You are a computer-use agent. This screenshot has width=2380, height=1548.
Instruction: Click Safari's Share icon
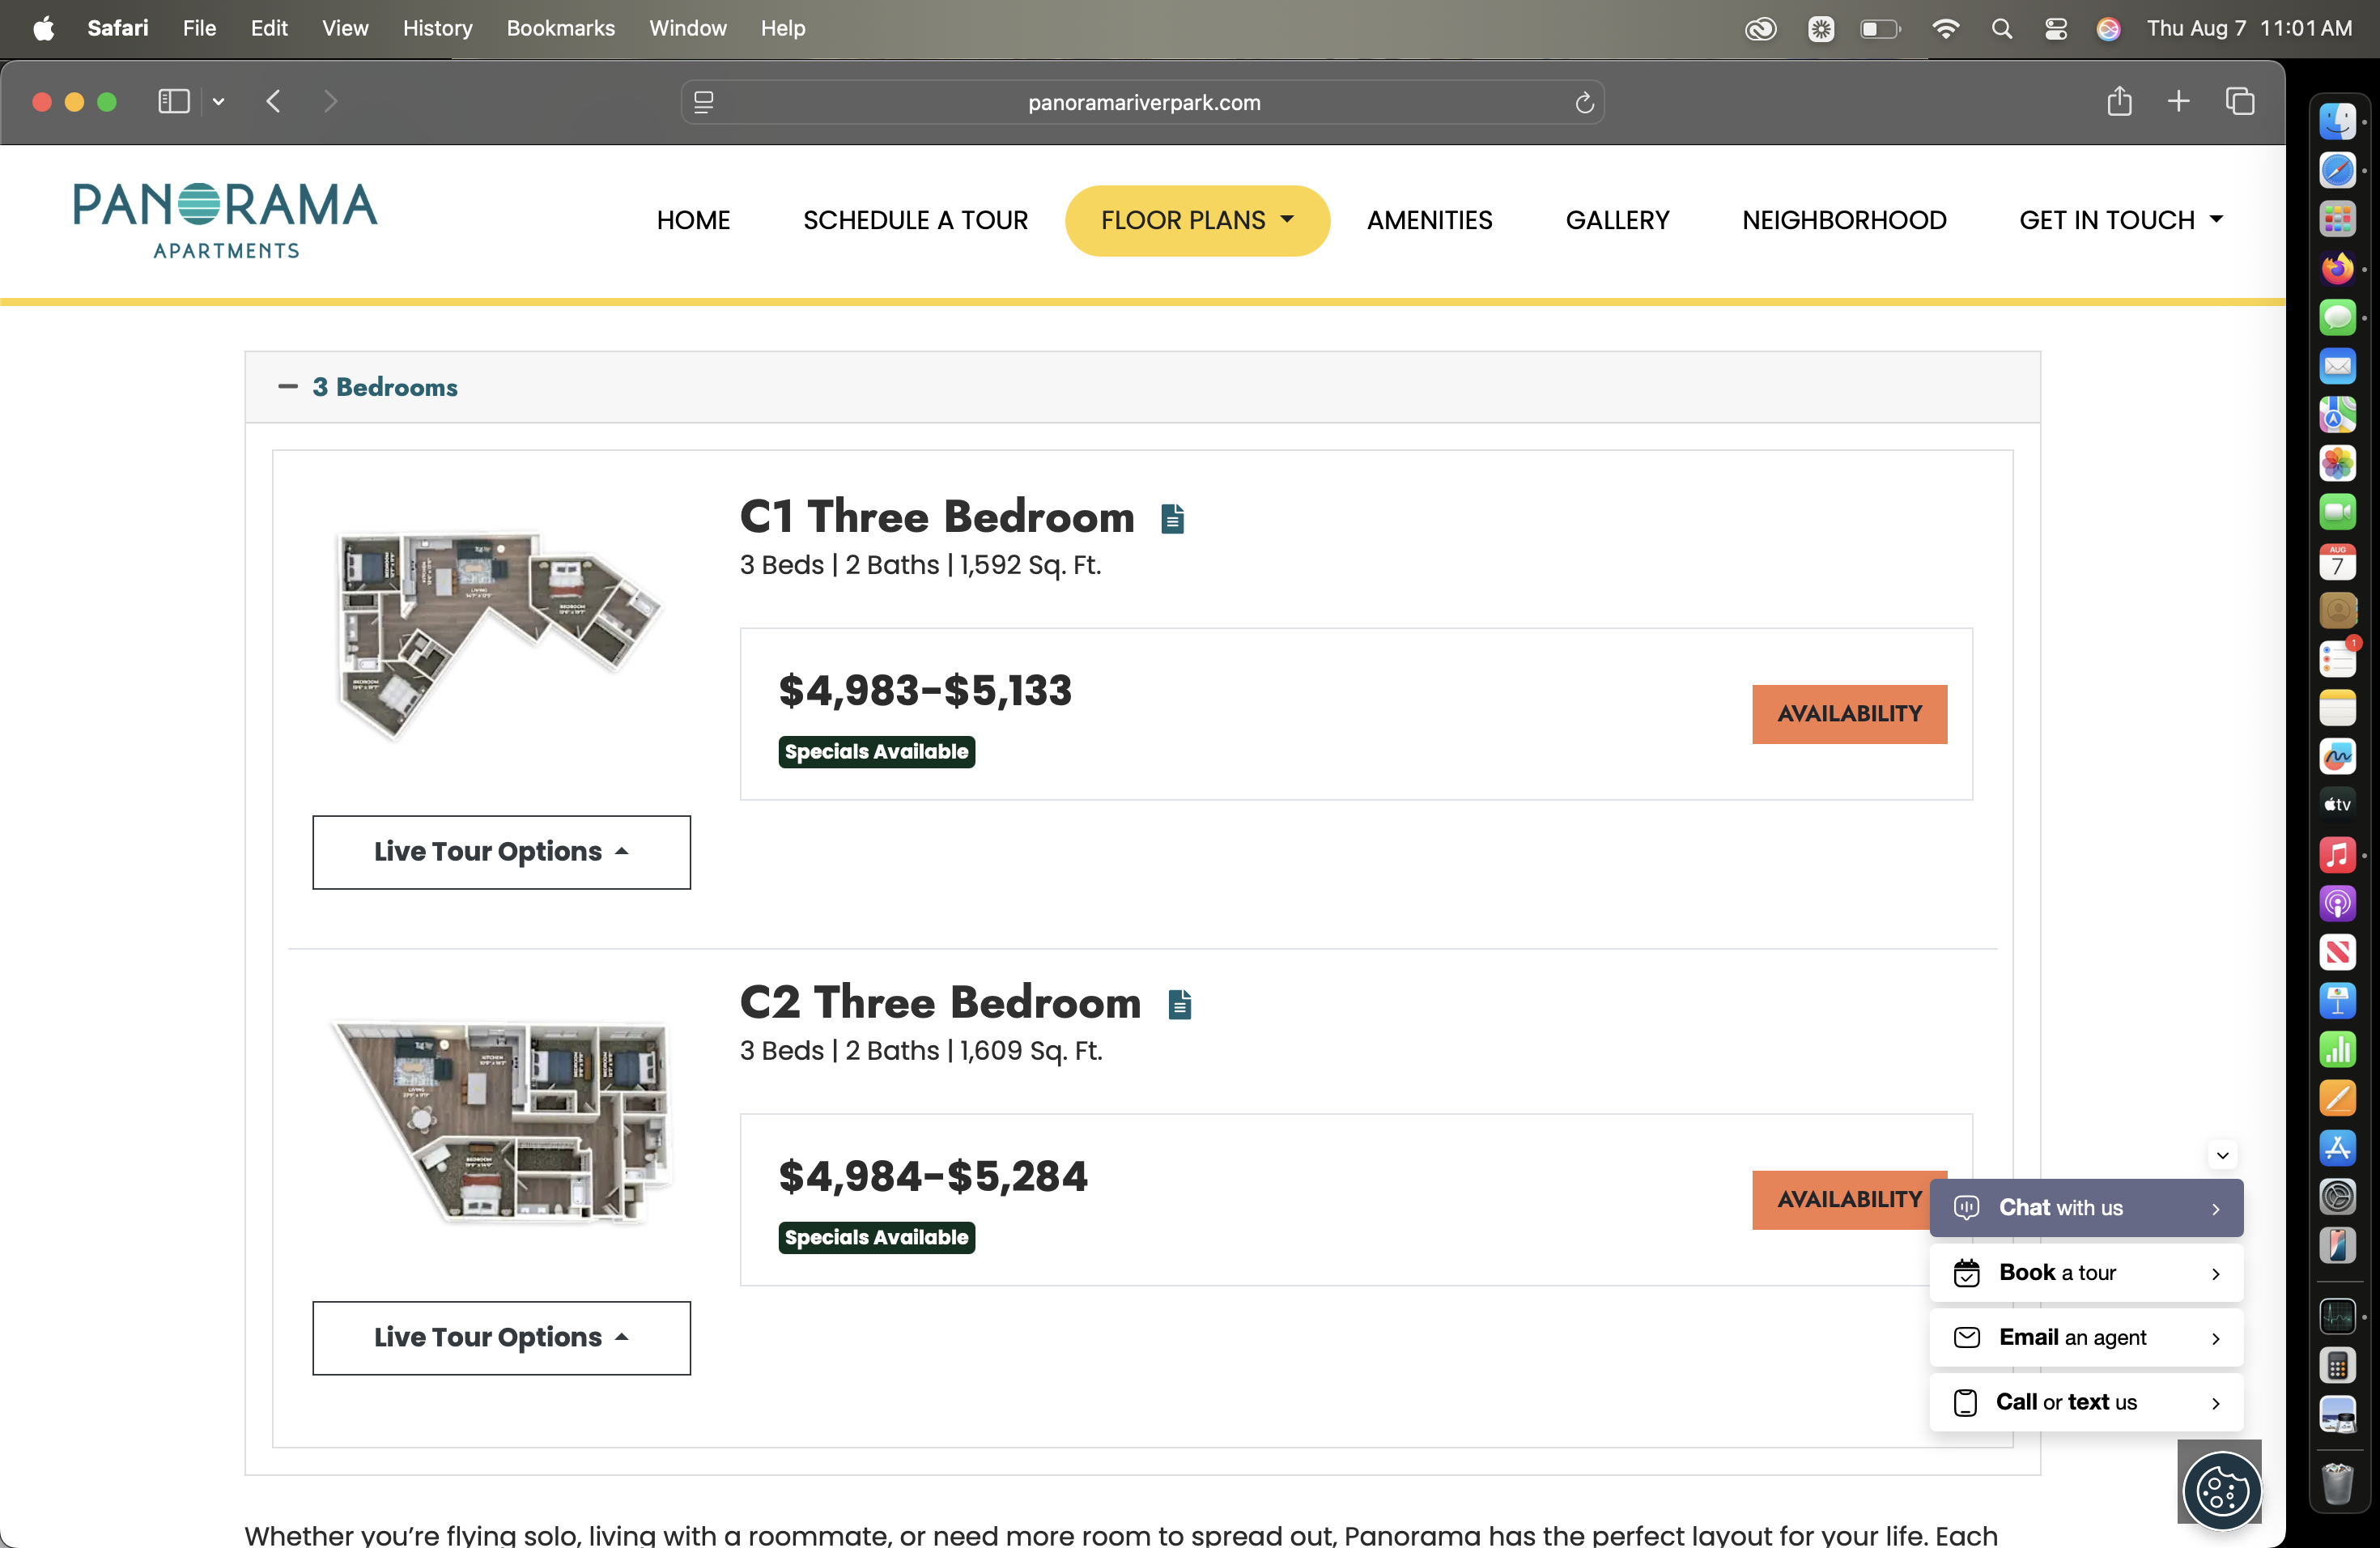coord(2119,102)
